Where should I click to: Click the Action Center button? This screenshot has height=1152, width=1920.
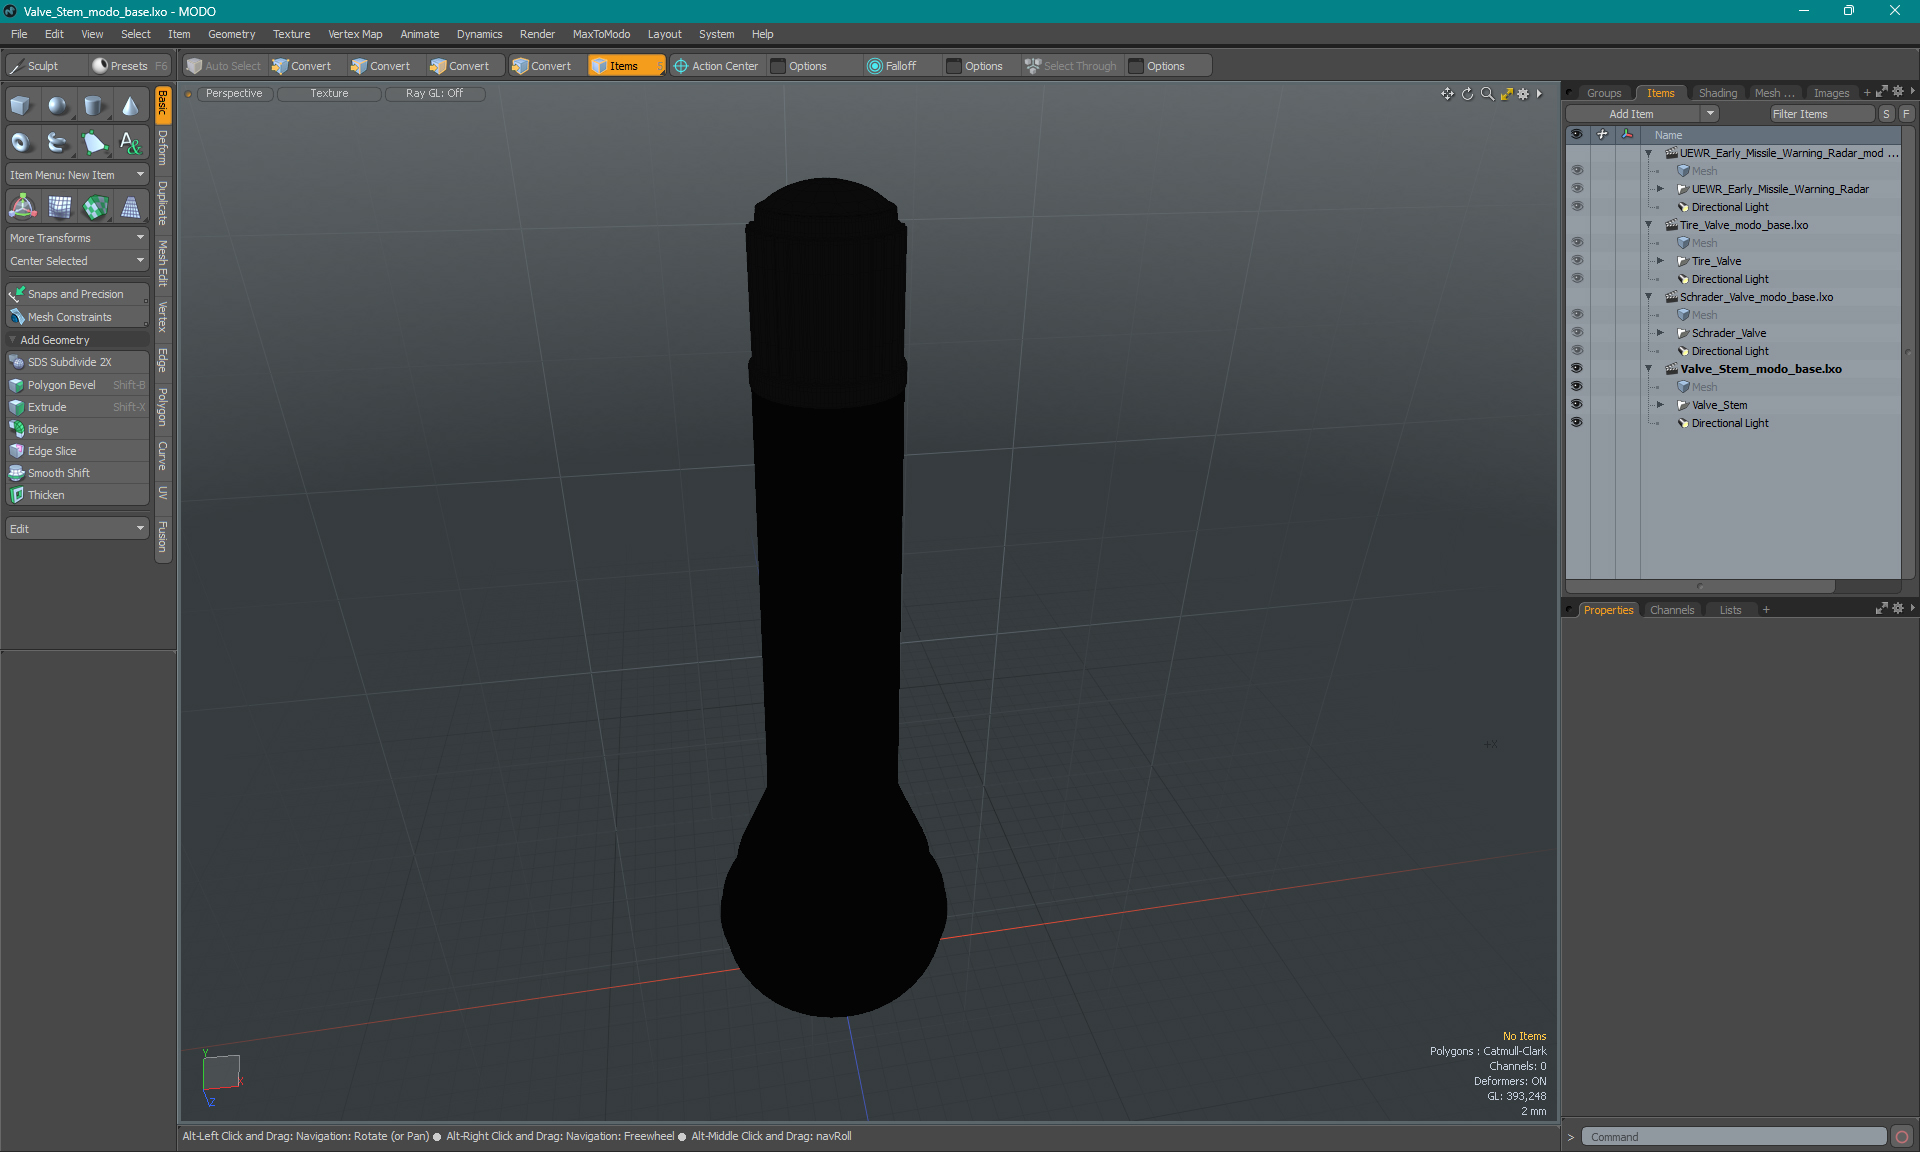[x=716, y=66]
